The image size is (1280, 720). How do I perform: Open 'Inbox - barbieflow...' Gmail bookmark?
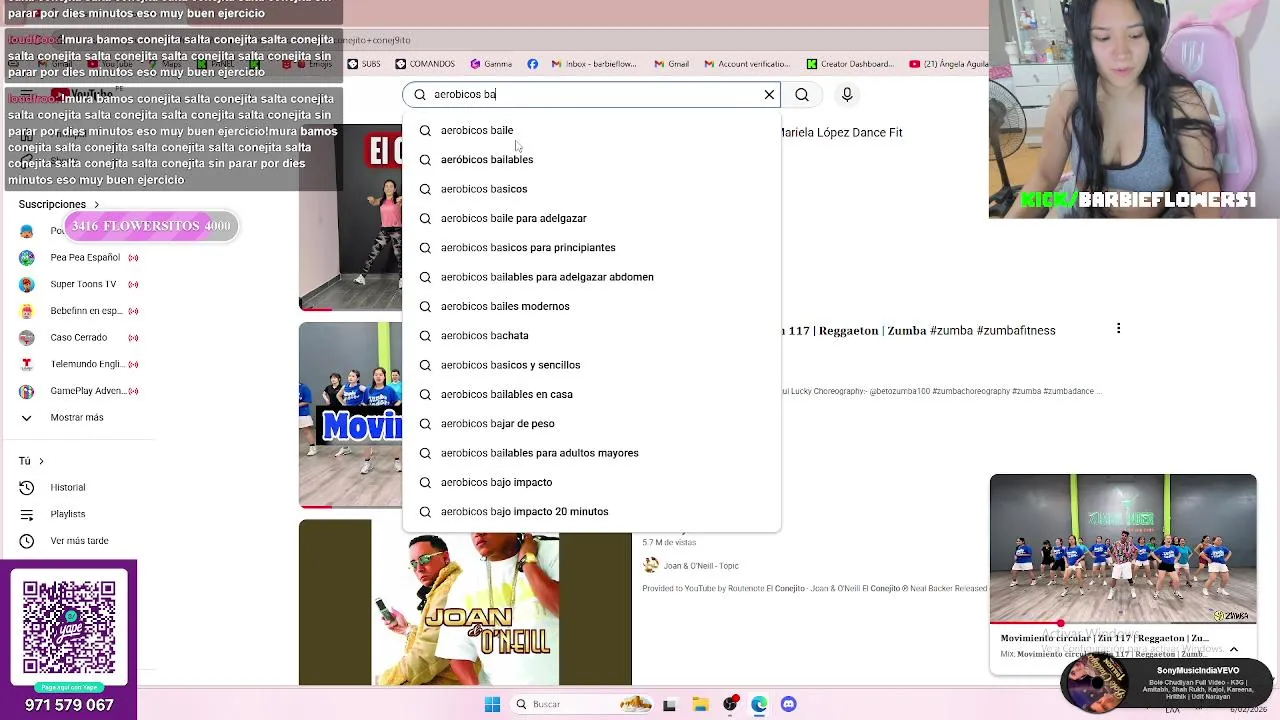(x=594, y=64)
